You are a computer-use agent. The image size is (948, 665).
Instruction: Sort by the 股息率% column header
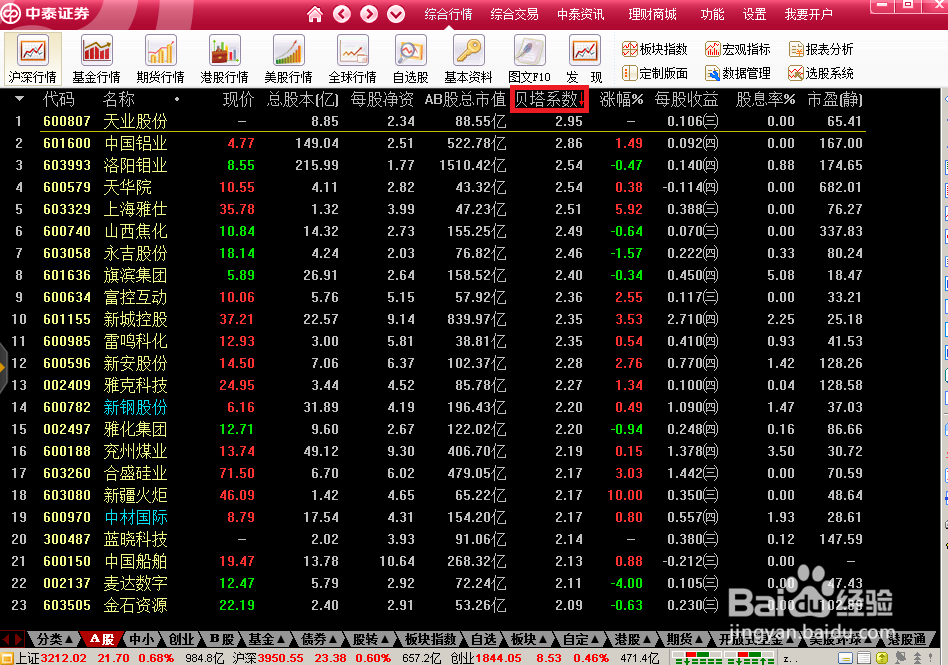pos(765,99)
